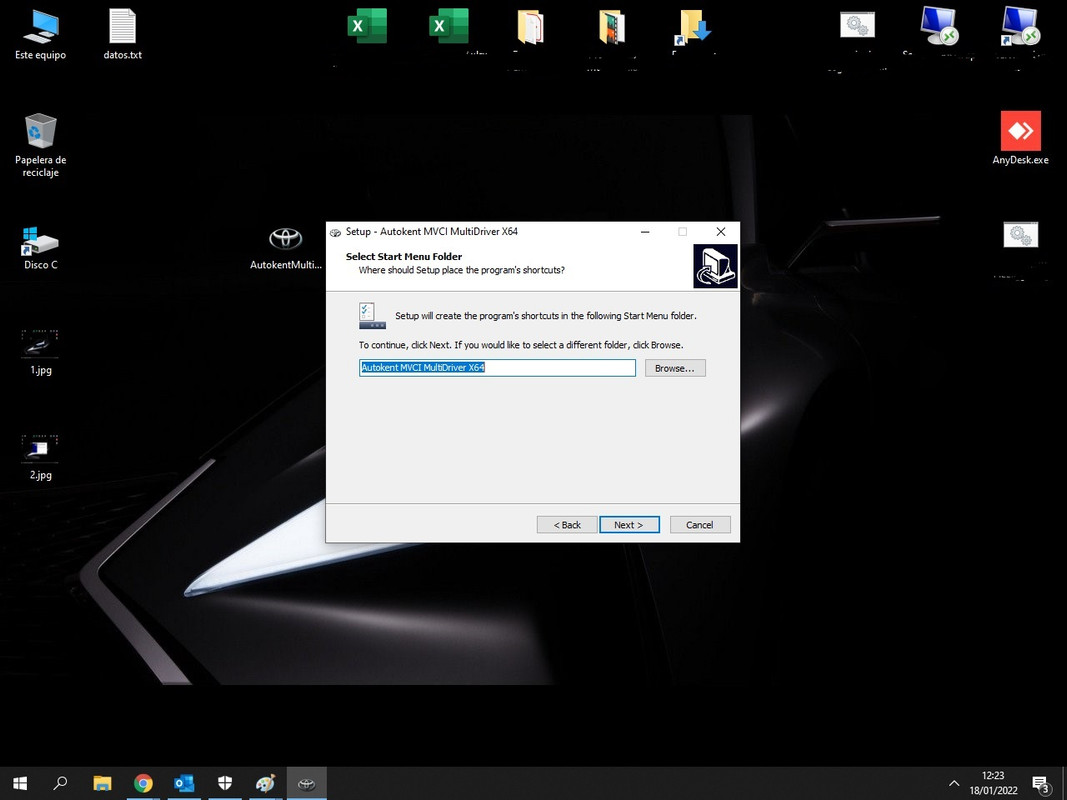
Task: Open the notification center icon
Action: (1041, 784)
